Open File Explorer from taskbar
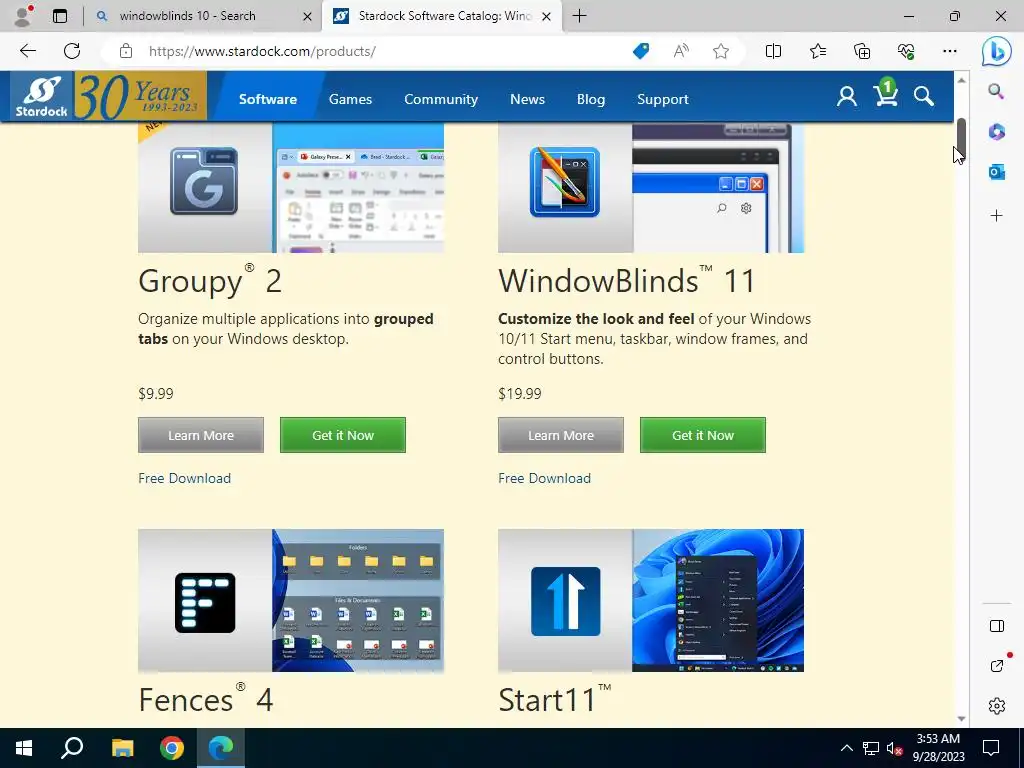This screenshot has width=1024, height=768. (x=122, y=748)
